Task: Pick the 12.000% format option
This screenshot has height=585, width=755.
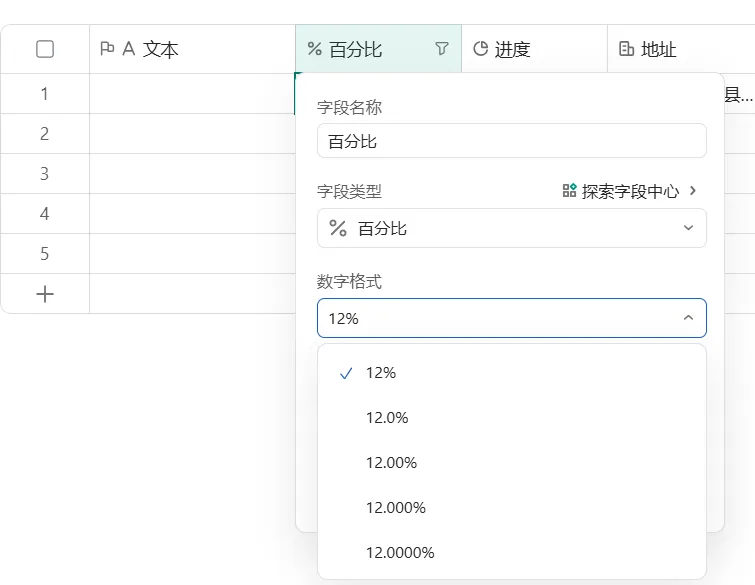Action: tap(512, 507)
